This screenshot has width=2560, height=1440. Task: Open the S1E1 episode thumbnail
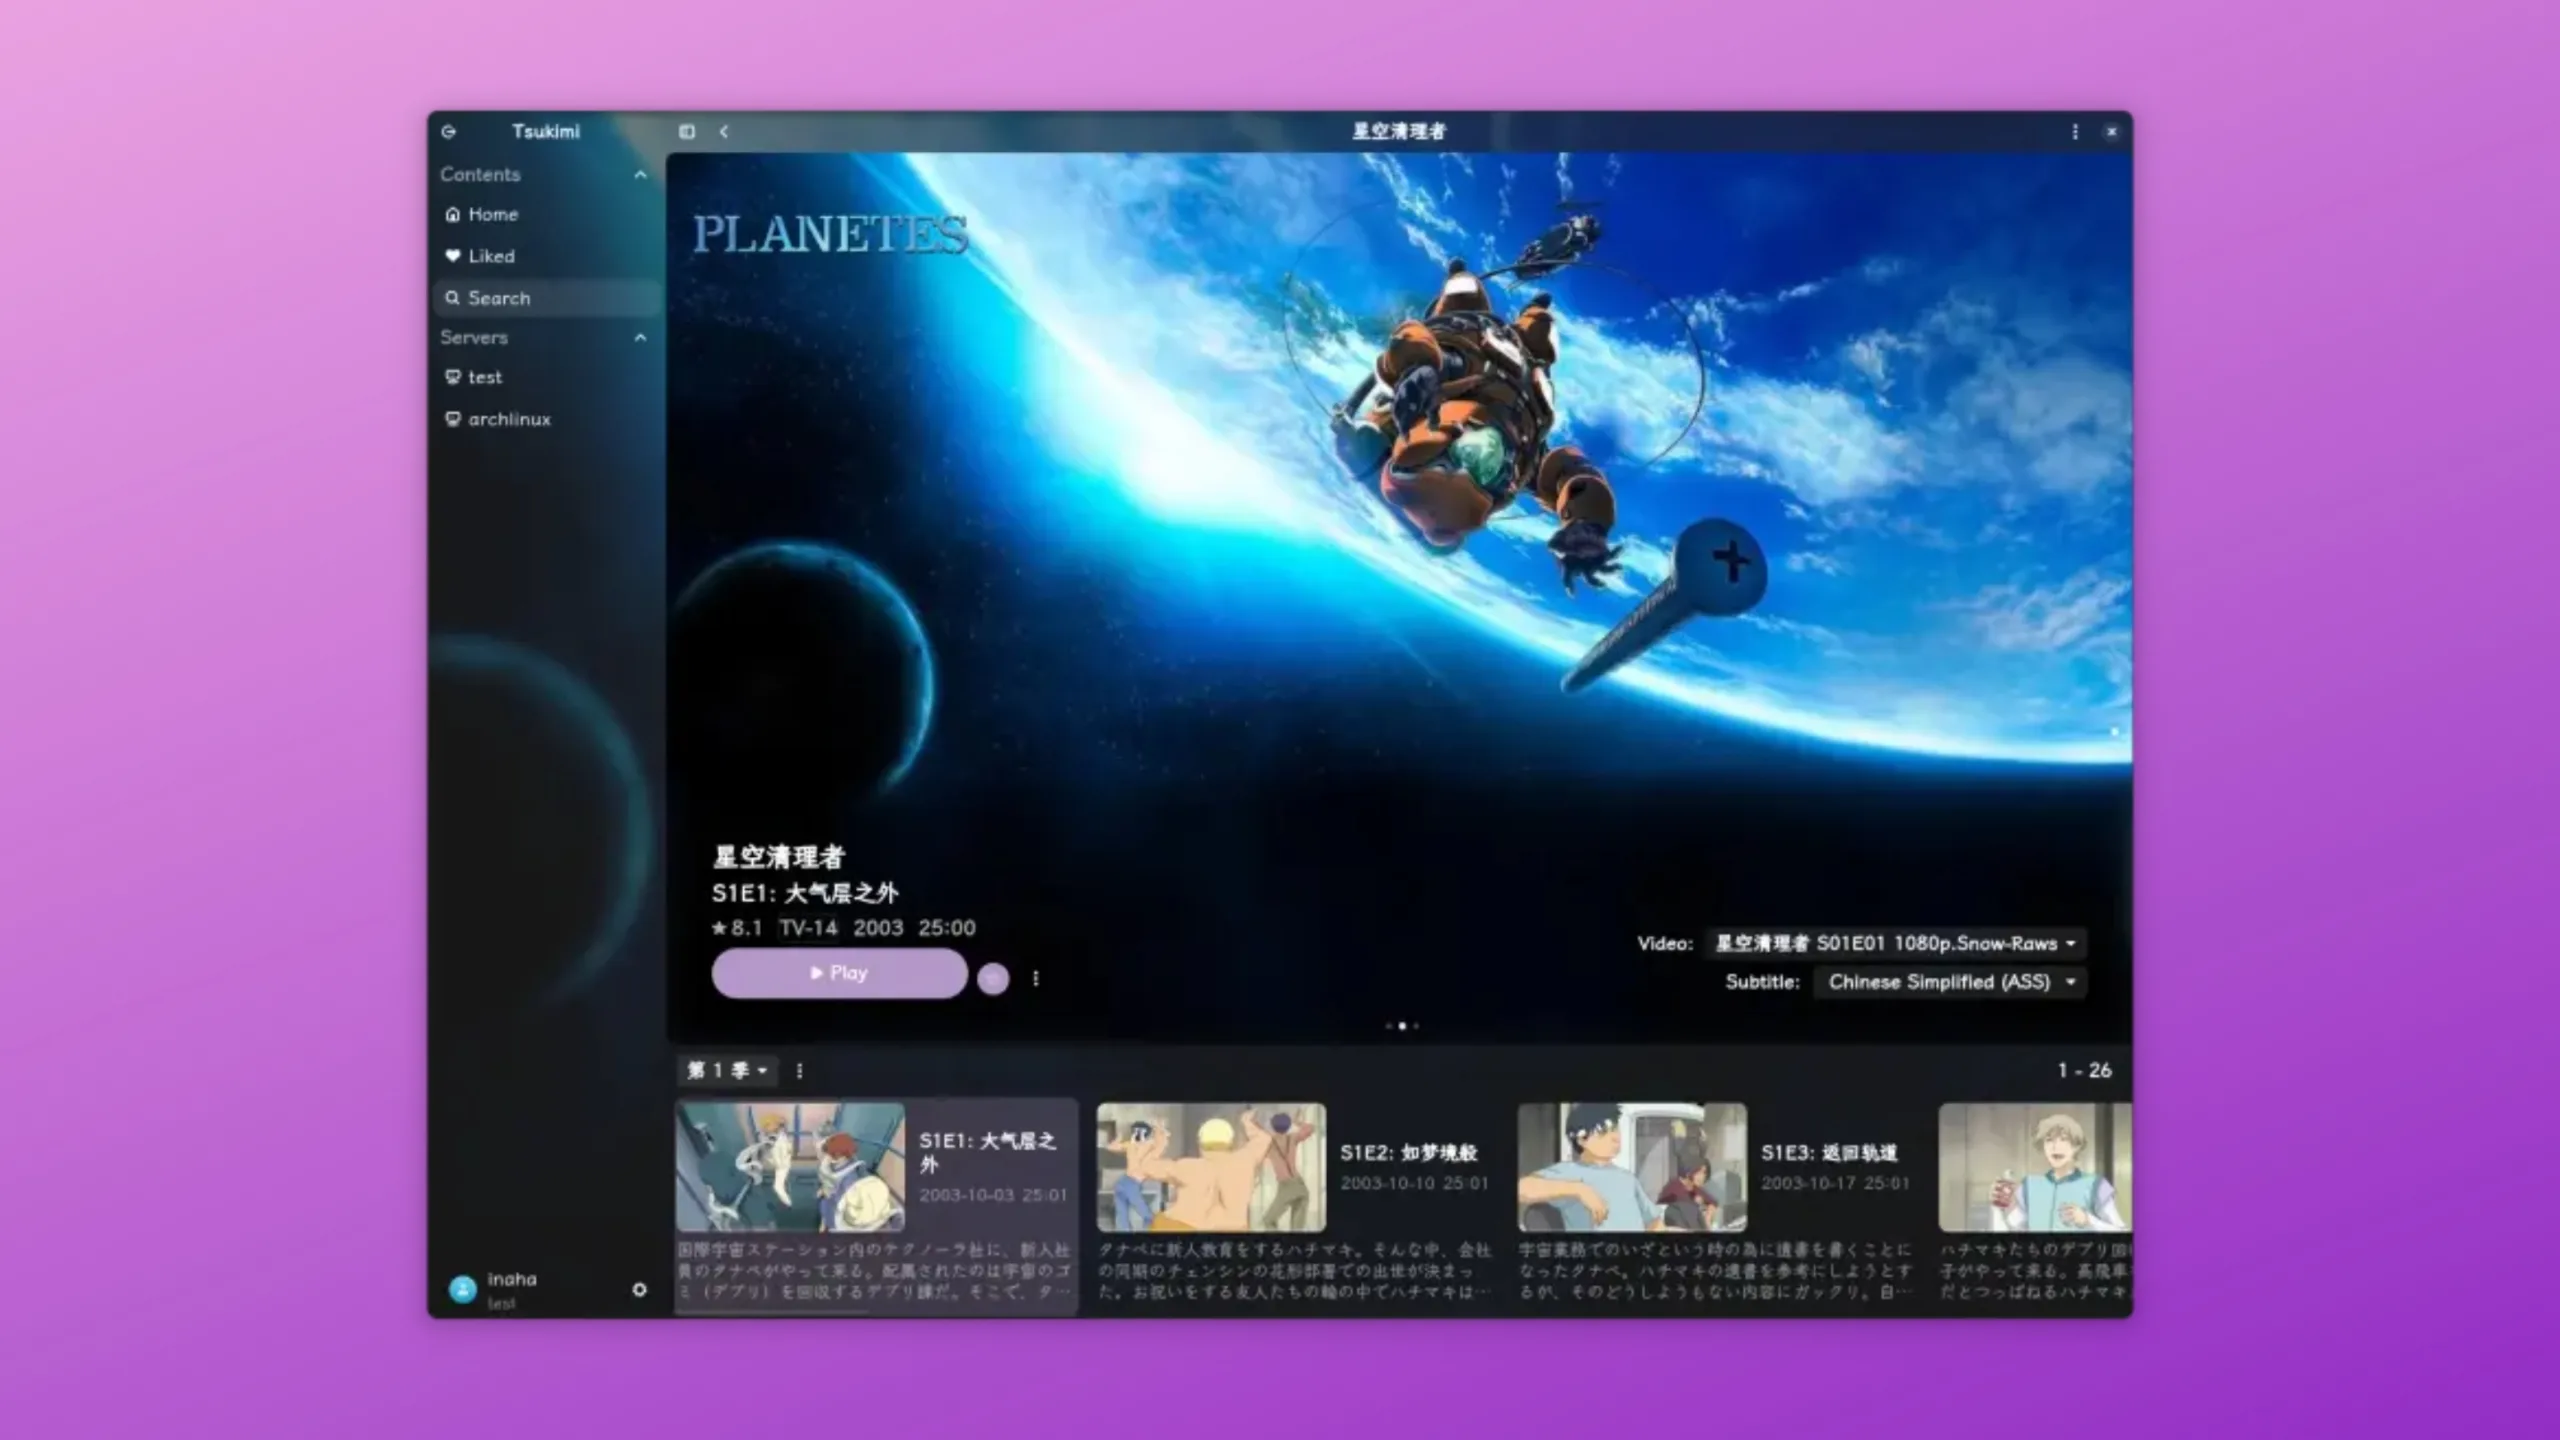[790, 1167]
